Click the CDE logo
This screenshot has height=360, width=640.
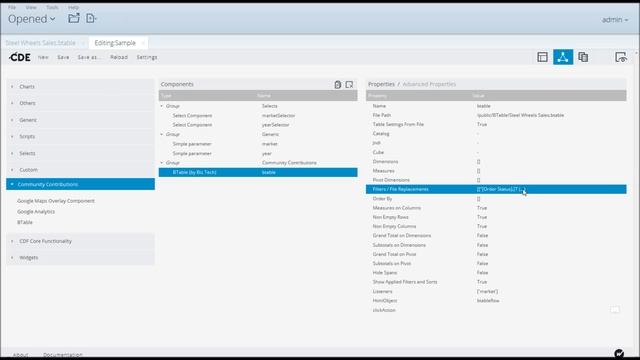20,57
